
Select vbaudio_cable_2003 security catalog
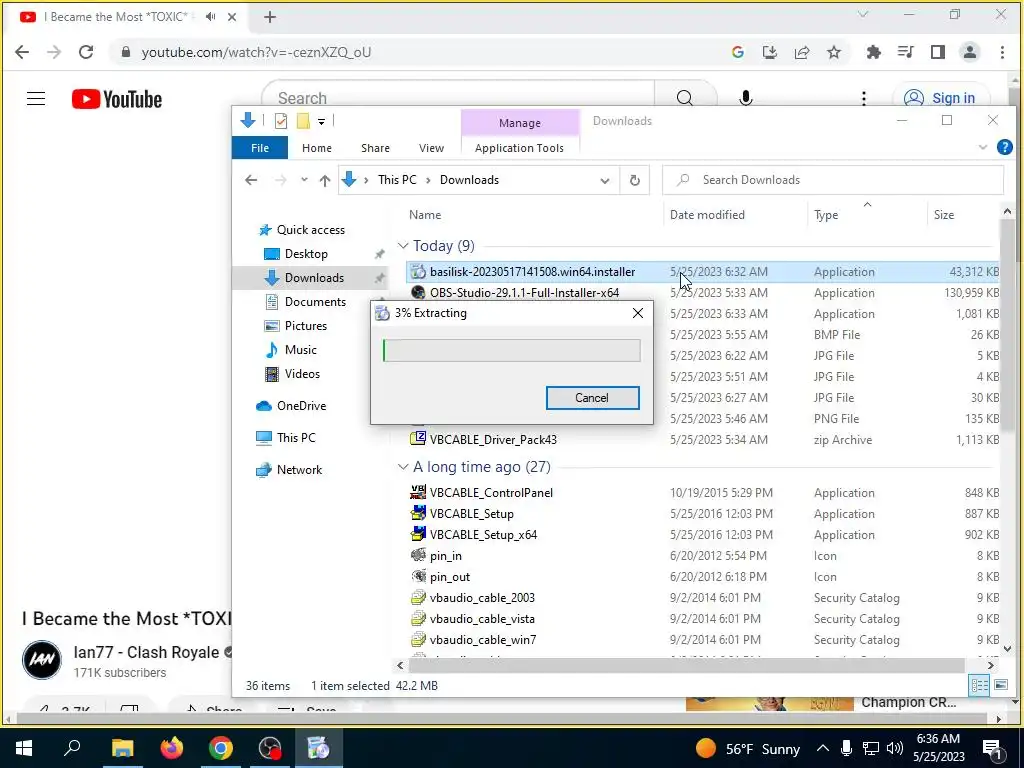pyautogui.click(x=482, y=598)
